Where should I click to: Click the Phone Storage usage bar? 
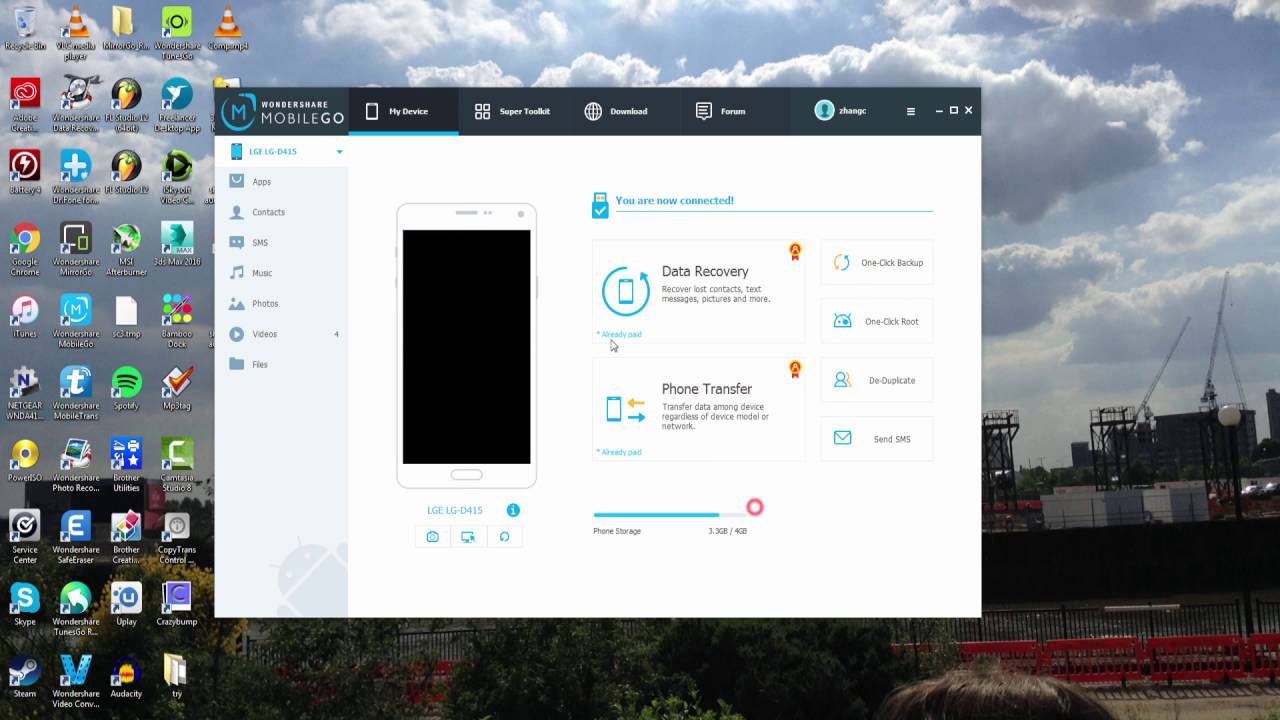coord(669,515)
